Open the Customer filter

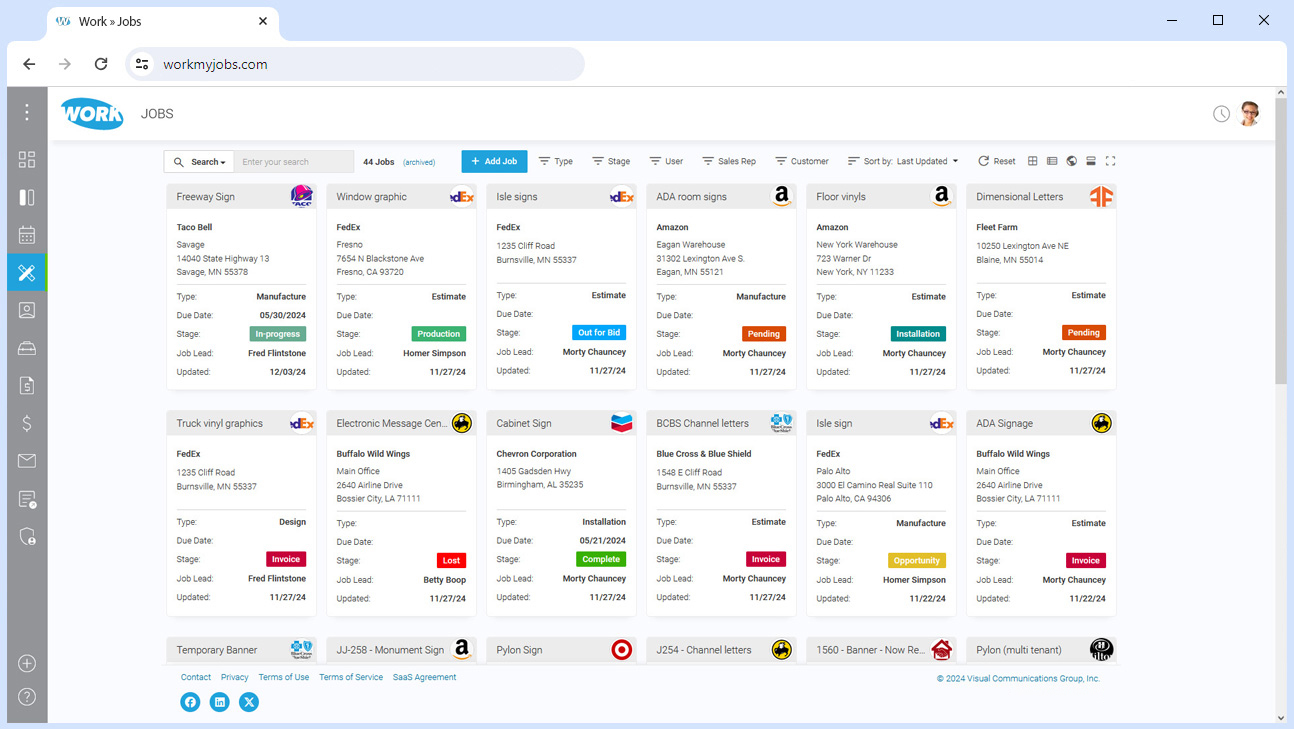[x=802, y=161]
